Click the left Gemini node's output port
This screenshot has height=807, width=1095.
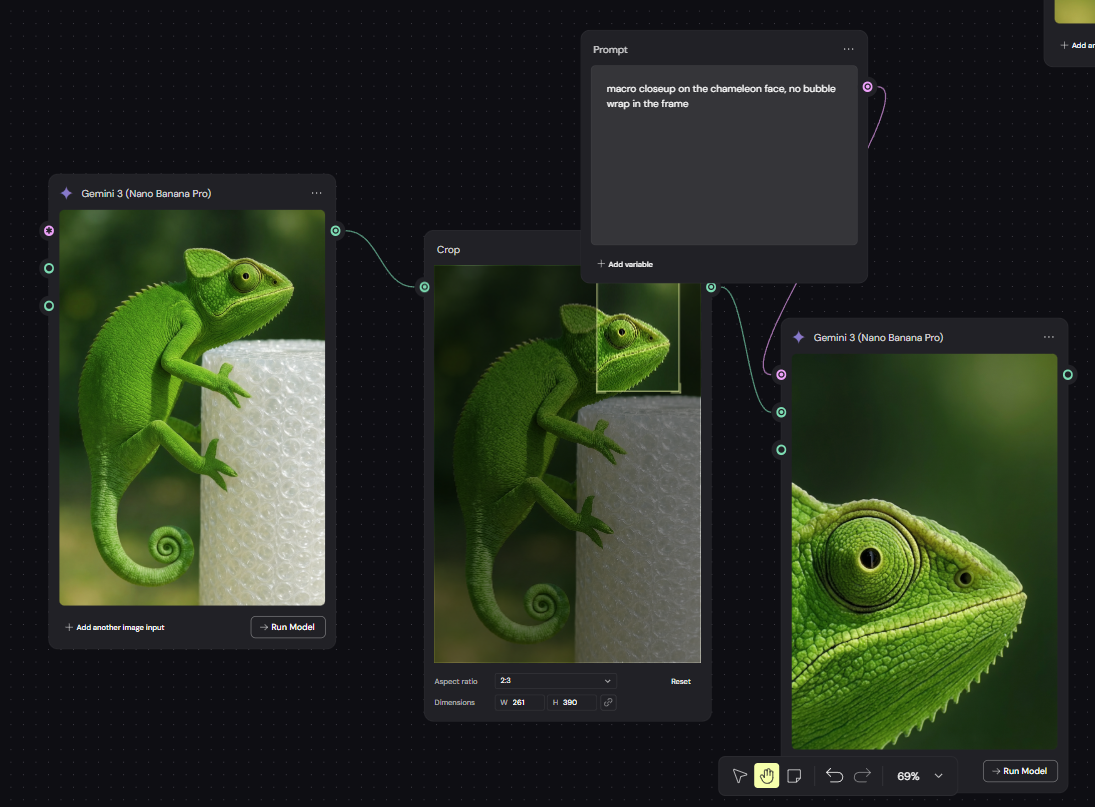click(x=336, y=230)
